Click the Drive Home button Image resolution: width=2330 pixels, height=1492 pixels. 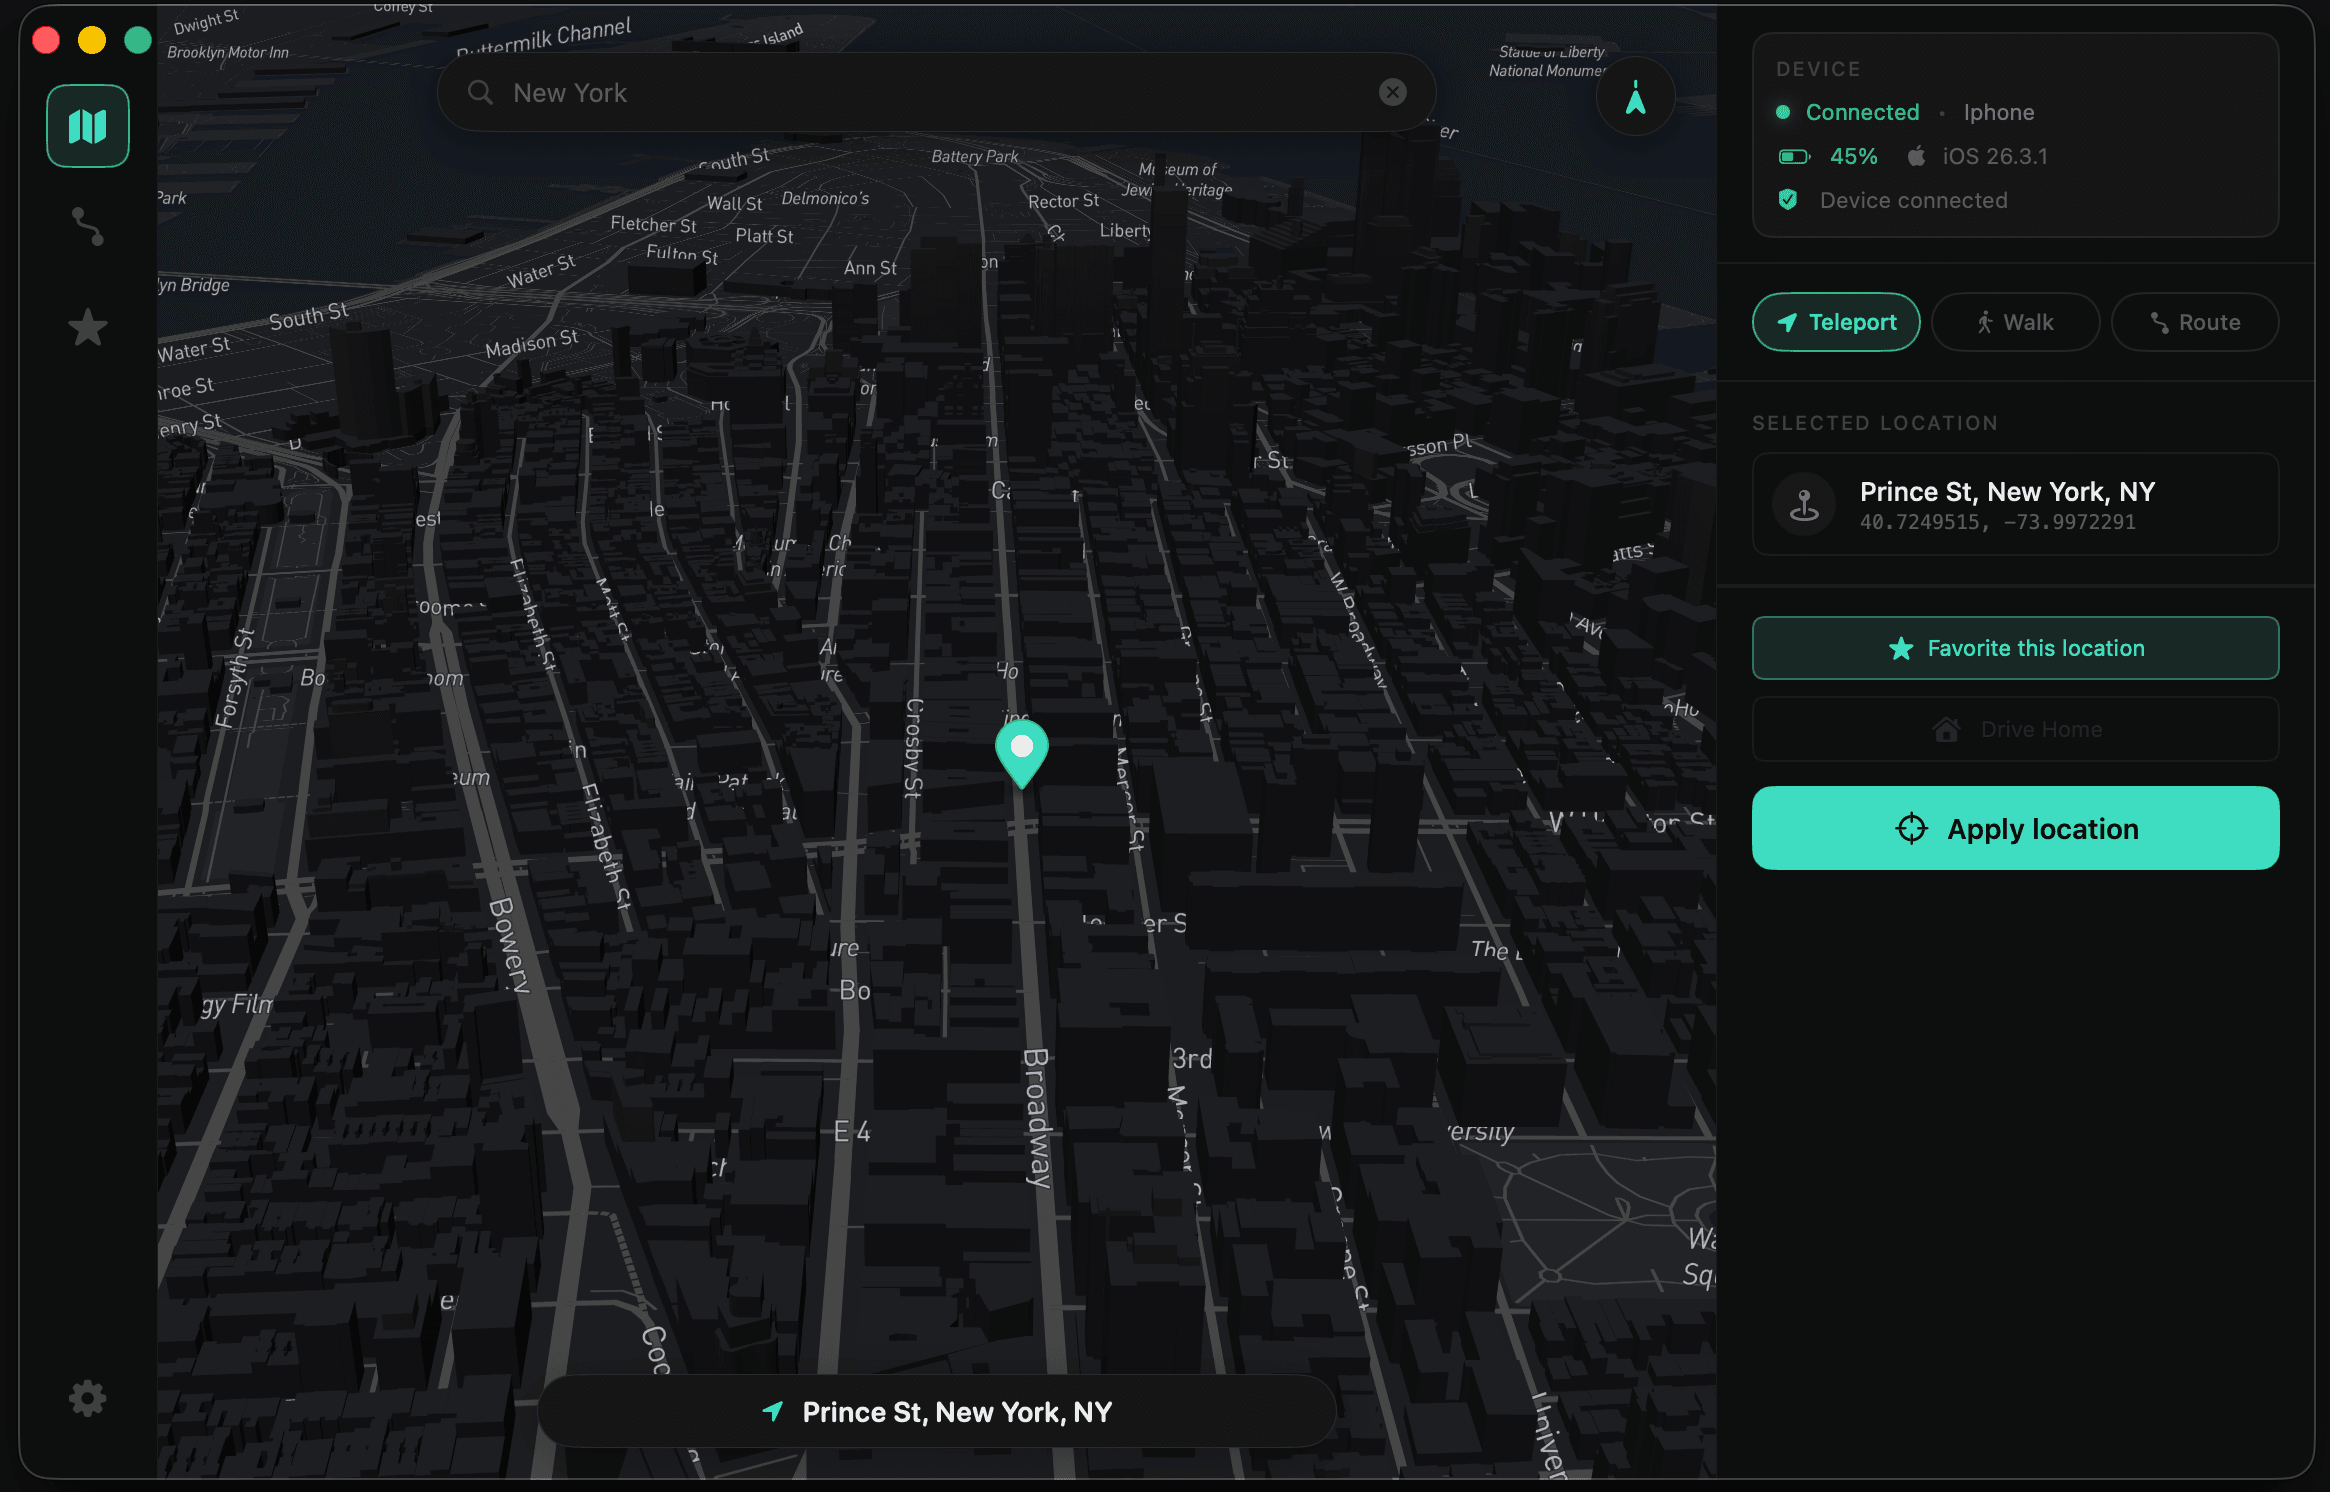tap(2015, 729)
